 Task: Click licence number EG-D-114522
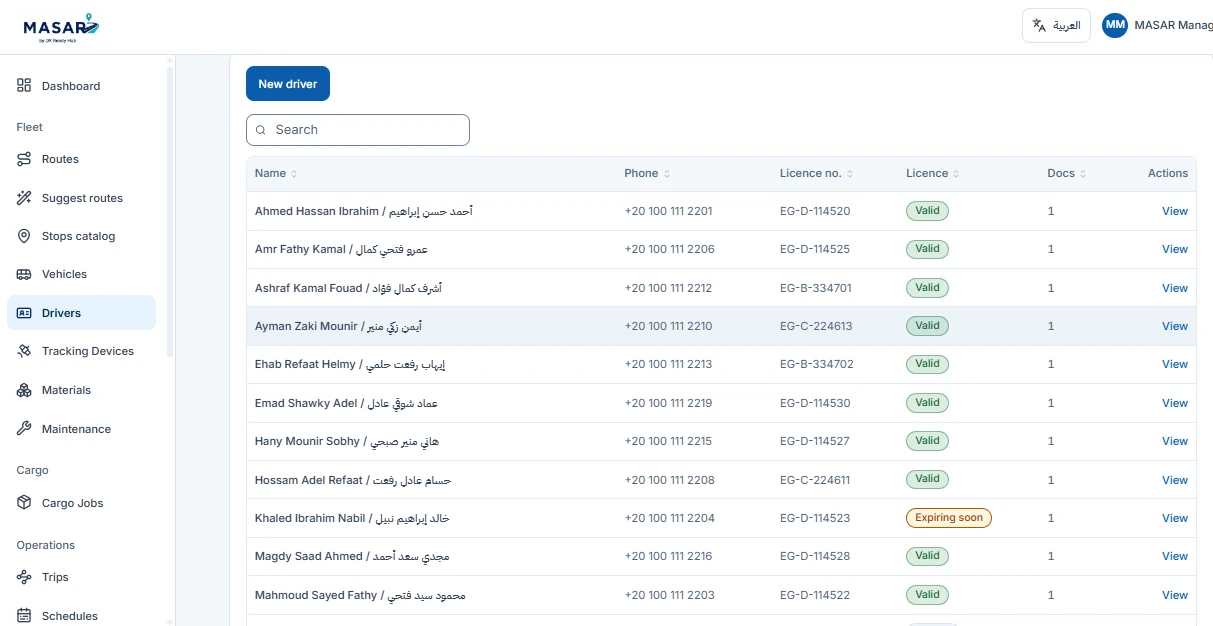[x=815, y=595]
